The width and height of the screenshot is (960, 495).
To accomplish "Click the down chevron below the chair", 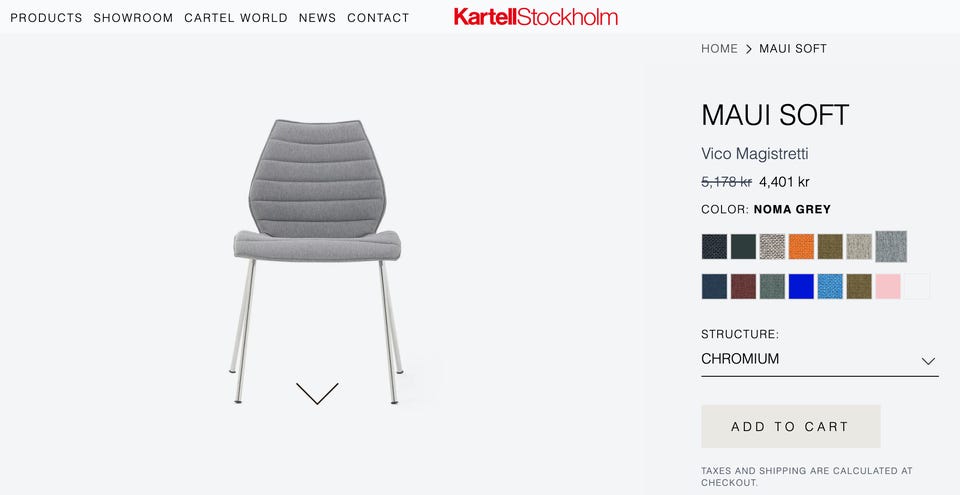I will pyautogui.click(x=317, y=393).
